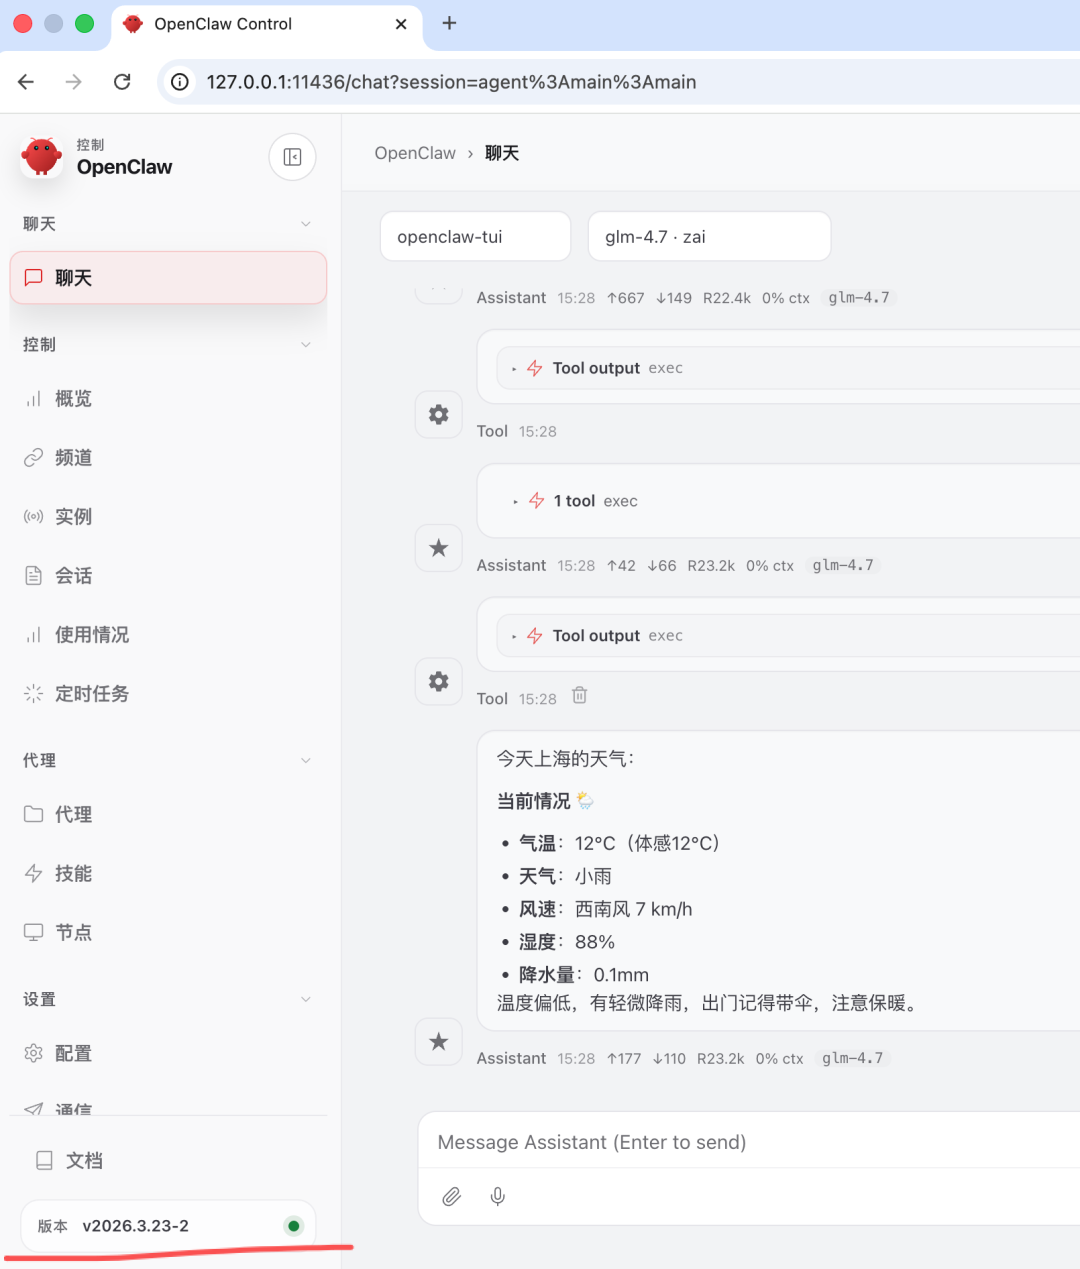The height and width of the screenshot is (1269, 1080).
Task: Open a new browser tab with plus button
Action: tap(449, 23)
